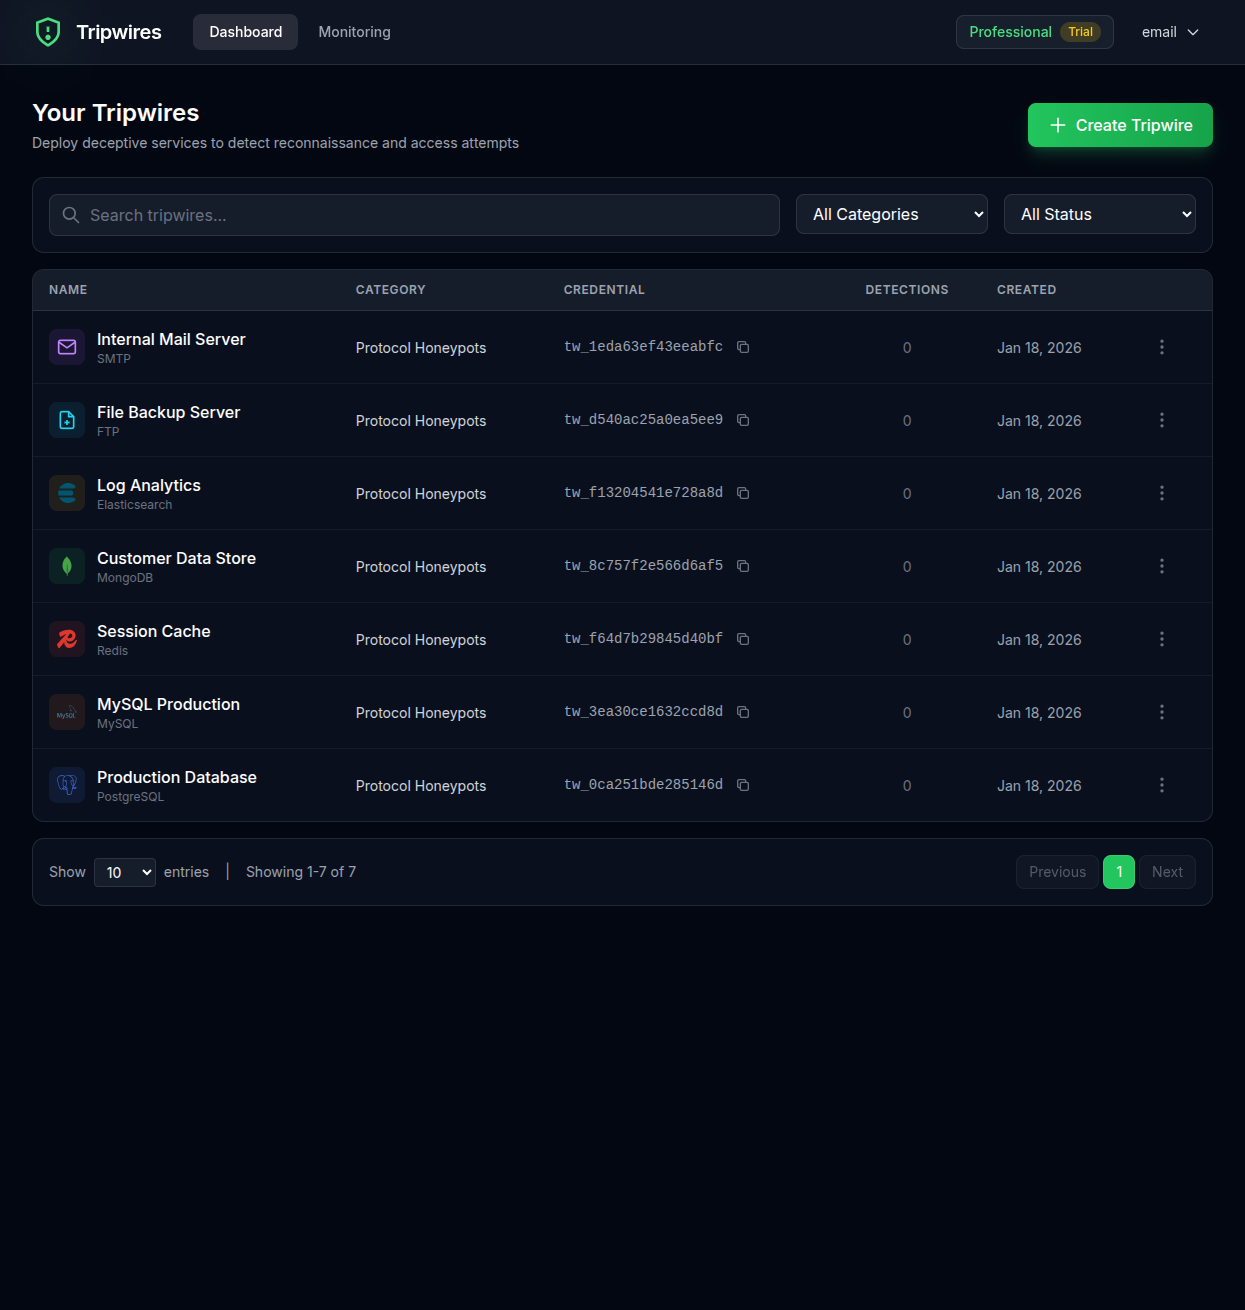Change the Show entries count selector

point(124,872)
